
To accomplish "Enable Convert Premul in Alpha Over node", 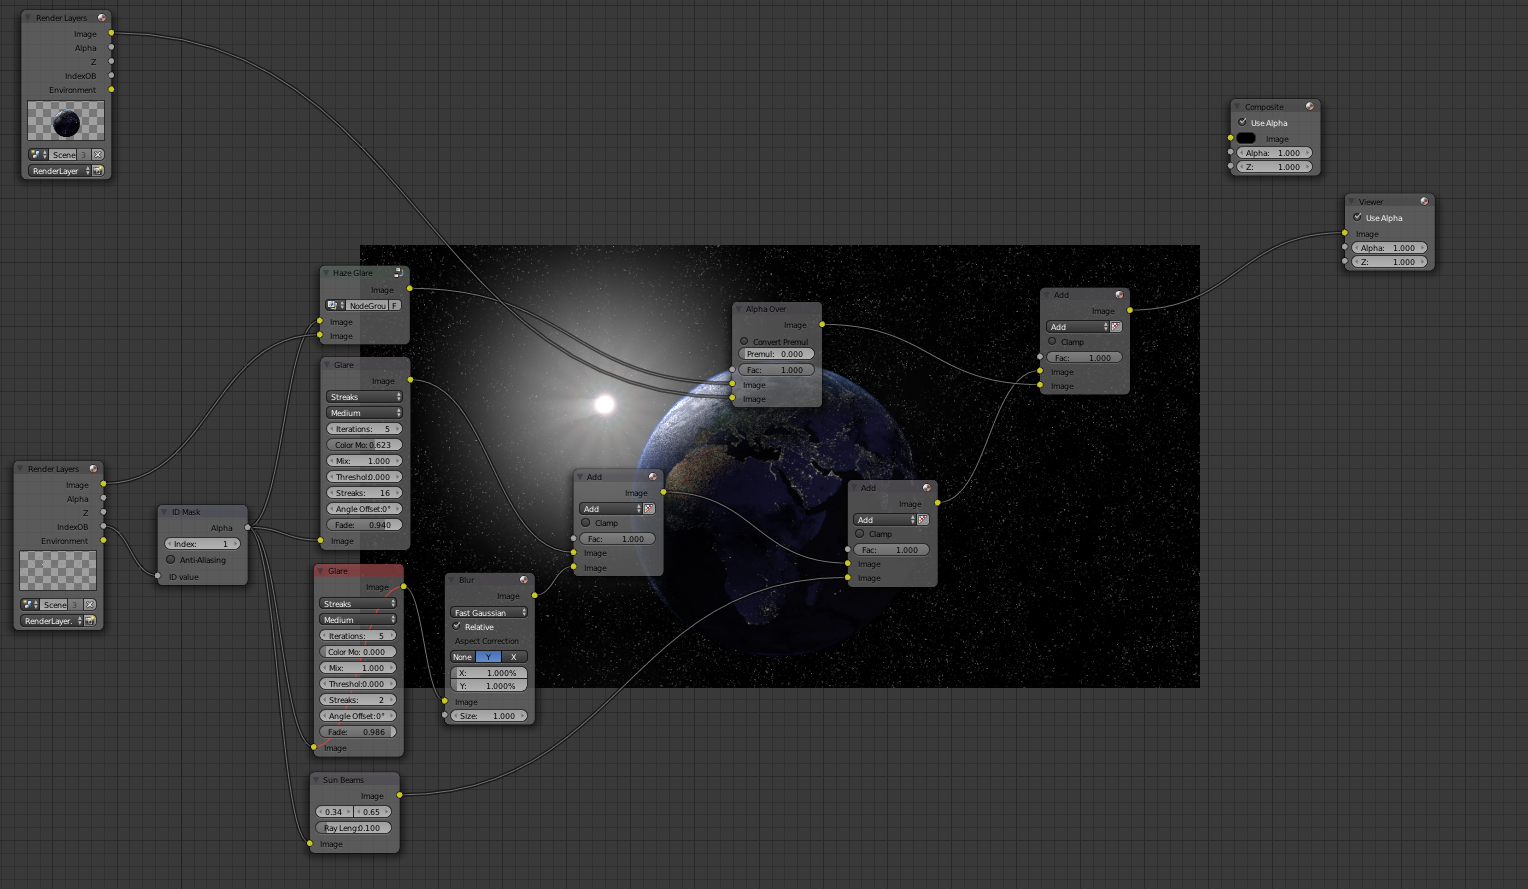I will [744, 341].
